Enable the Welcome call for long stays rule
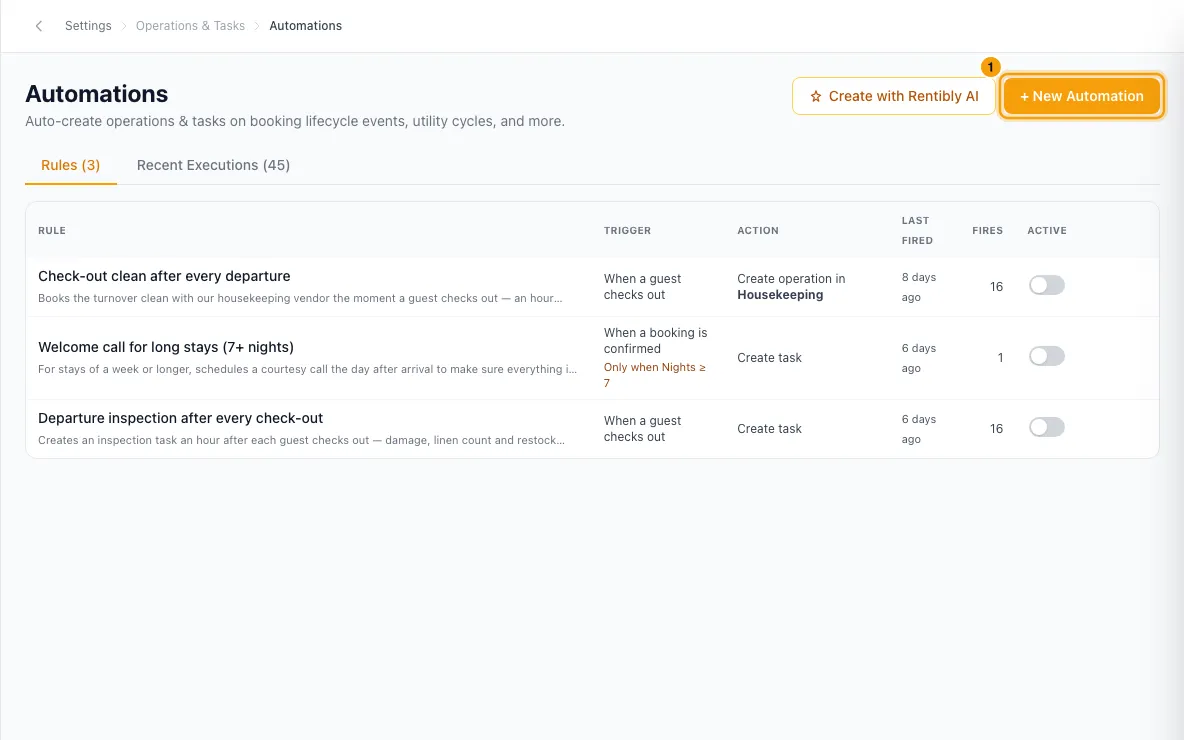 coord(1047,356)
